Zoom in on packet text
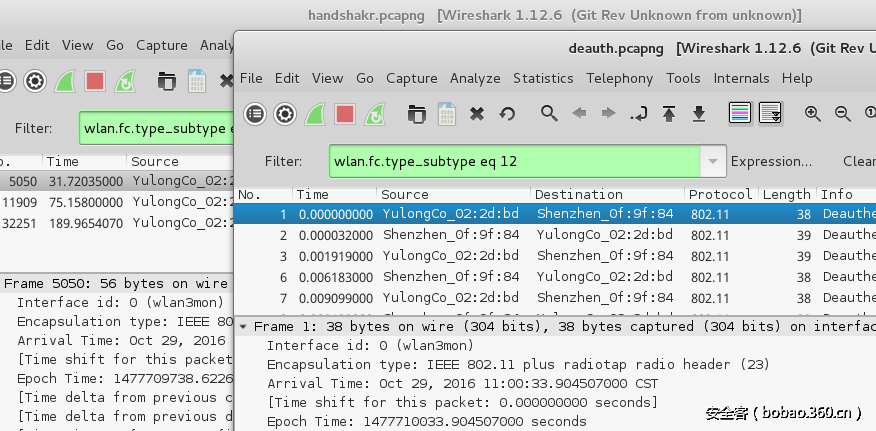 812,114
